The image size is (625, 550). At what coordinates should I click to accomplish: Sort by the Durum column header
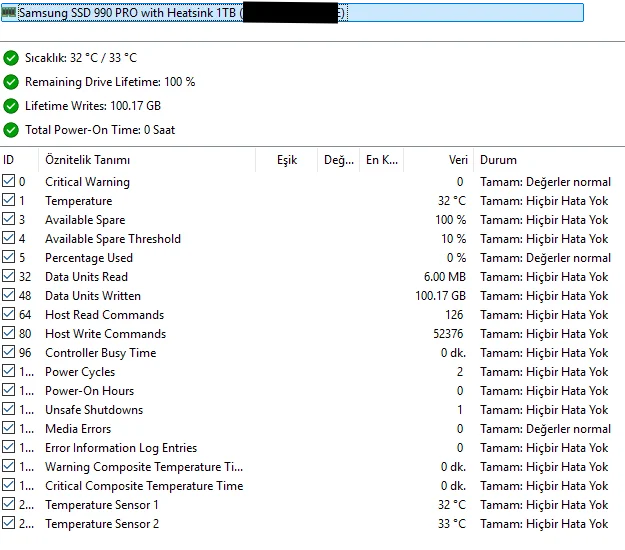(x=549, y=160)
